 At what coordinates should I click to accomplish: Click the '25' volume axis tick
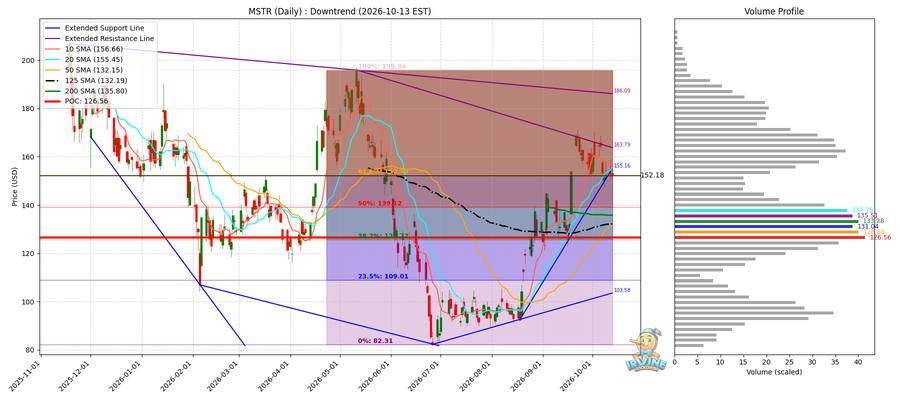789,362
